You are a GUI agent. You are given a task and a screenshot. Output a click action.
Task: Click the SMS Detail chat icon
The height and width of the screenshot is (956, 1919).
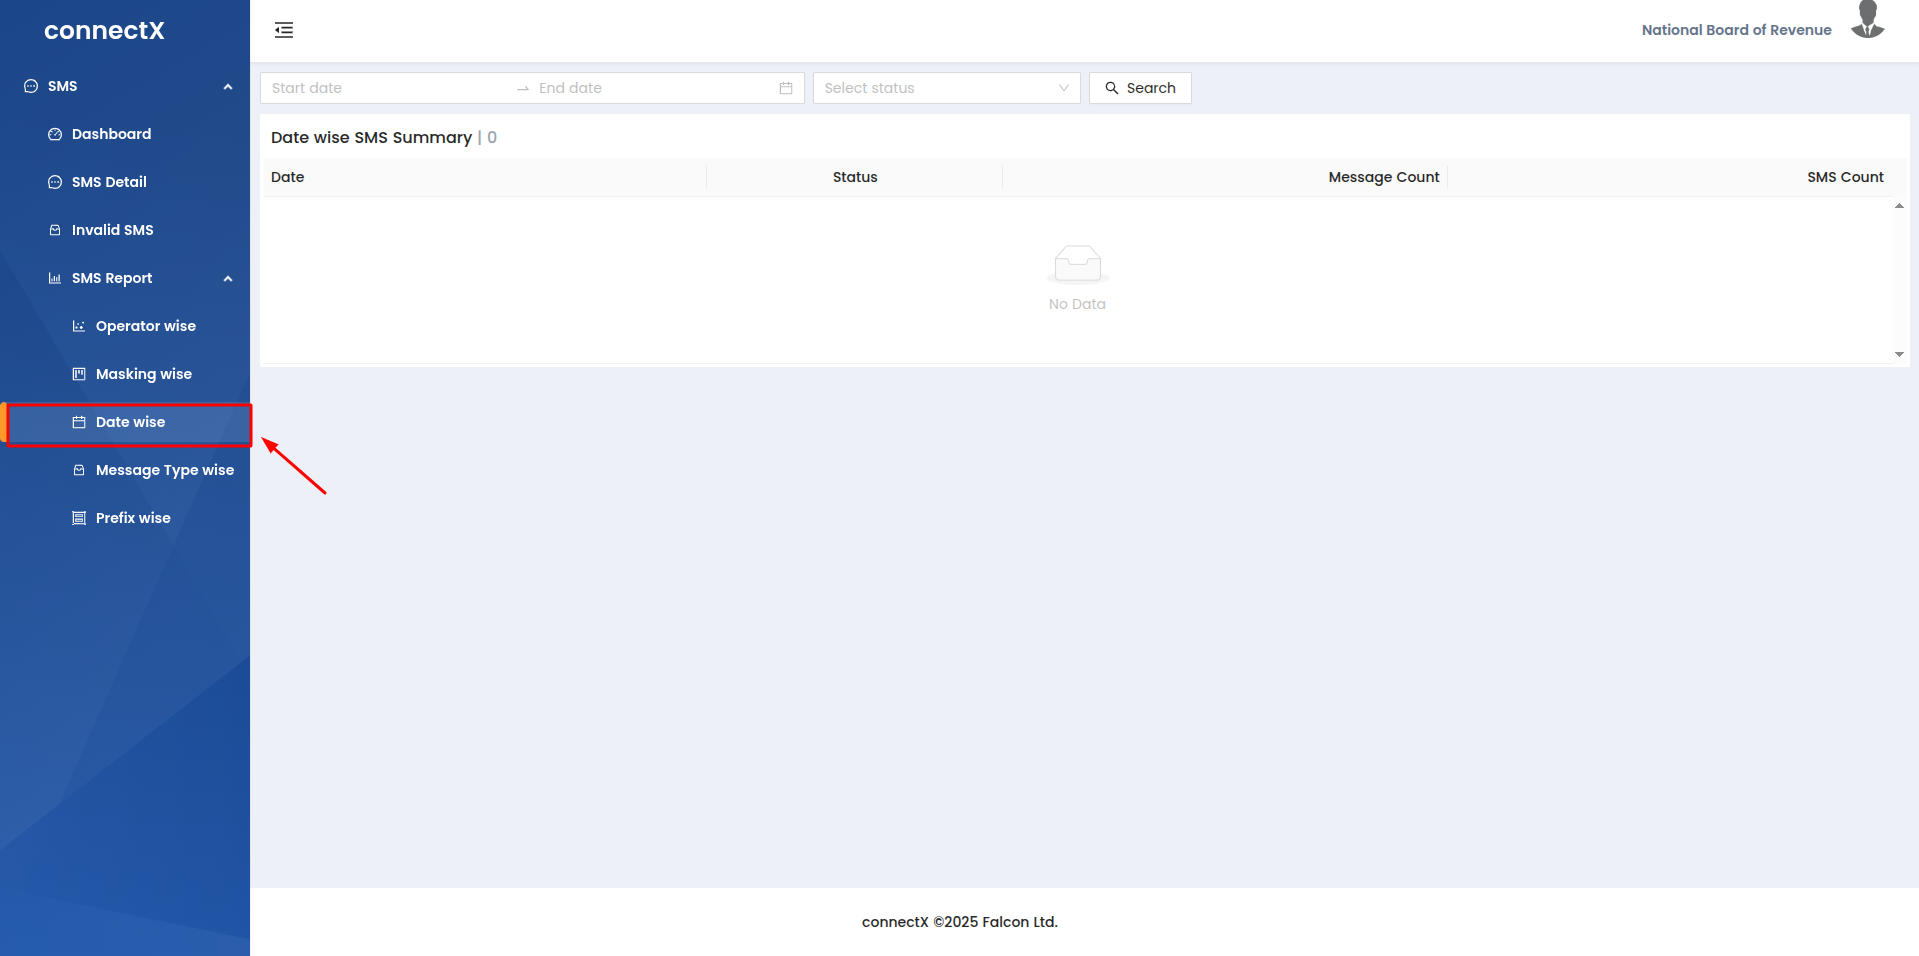55,182
